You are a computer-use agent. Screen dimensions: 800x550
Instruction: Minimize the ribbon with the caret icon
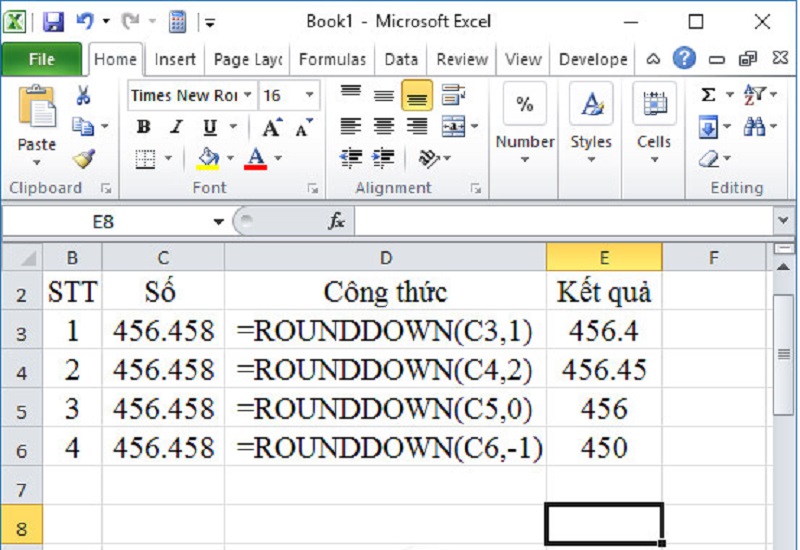[653, 59]
